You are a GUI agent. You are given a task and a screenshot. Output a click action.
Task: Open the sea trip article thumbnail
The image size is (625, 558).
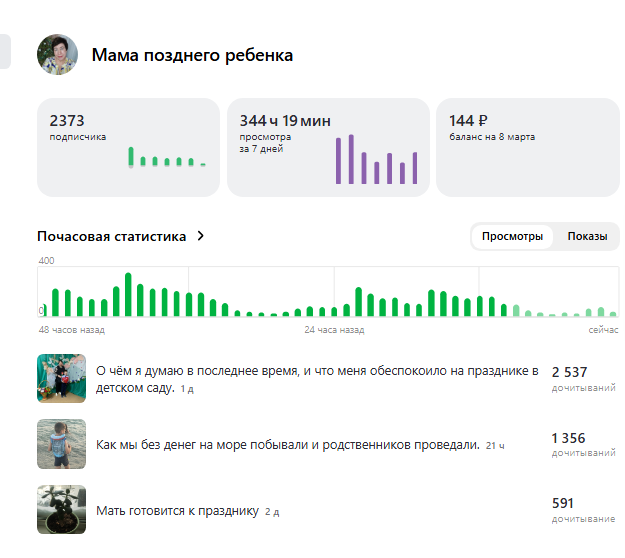(x=61, y=444)
